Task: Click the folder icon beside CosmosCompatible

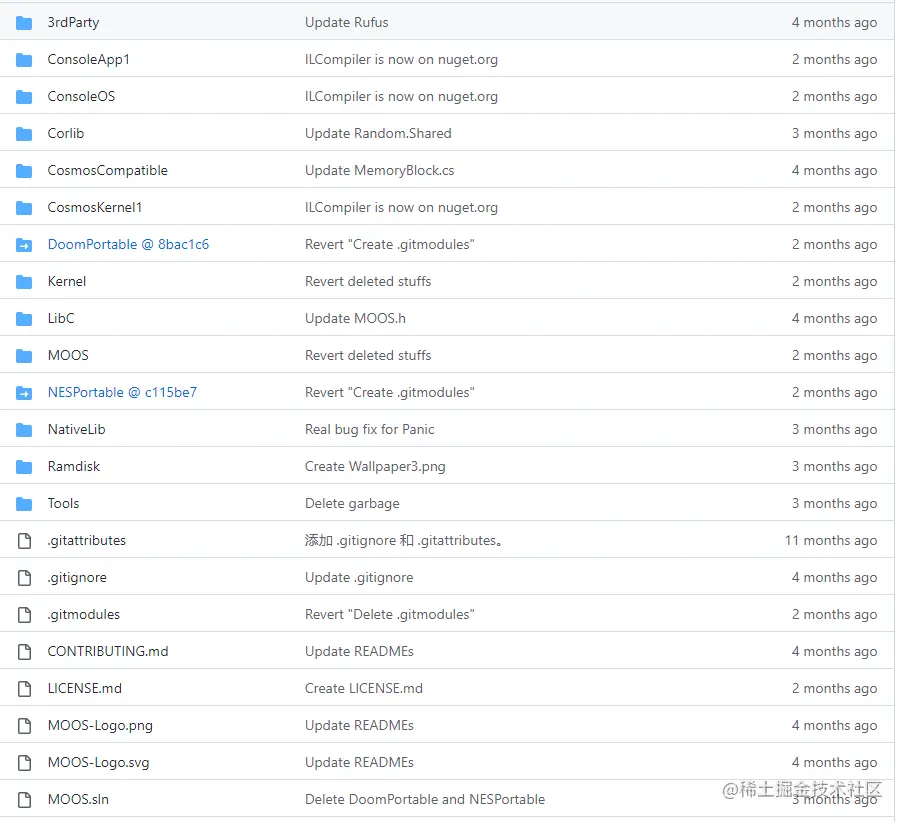Action: click(24, 170)
